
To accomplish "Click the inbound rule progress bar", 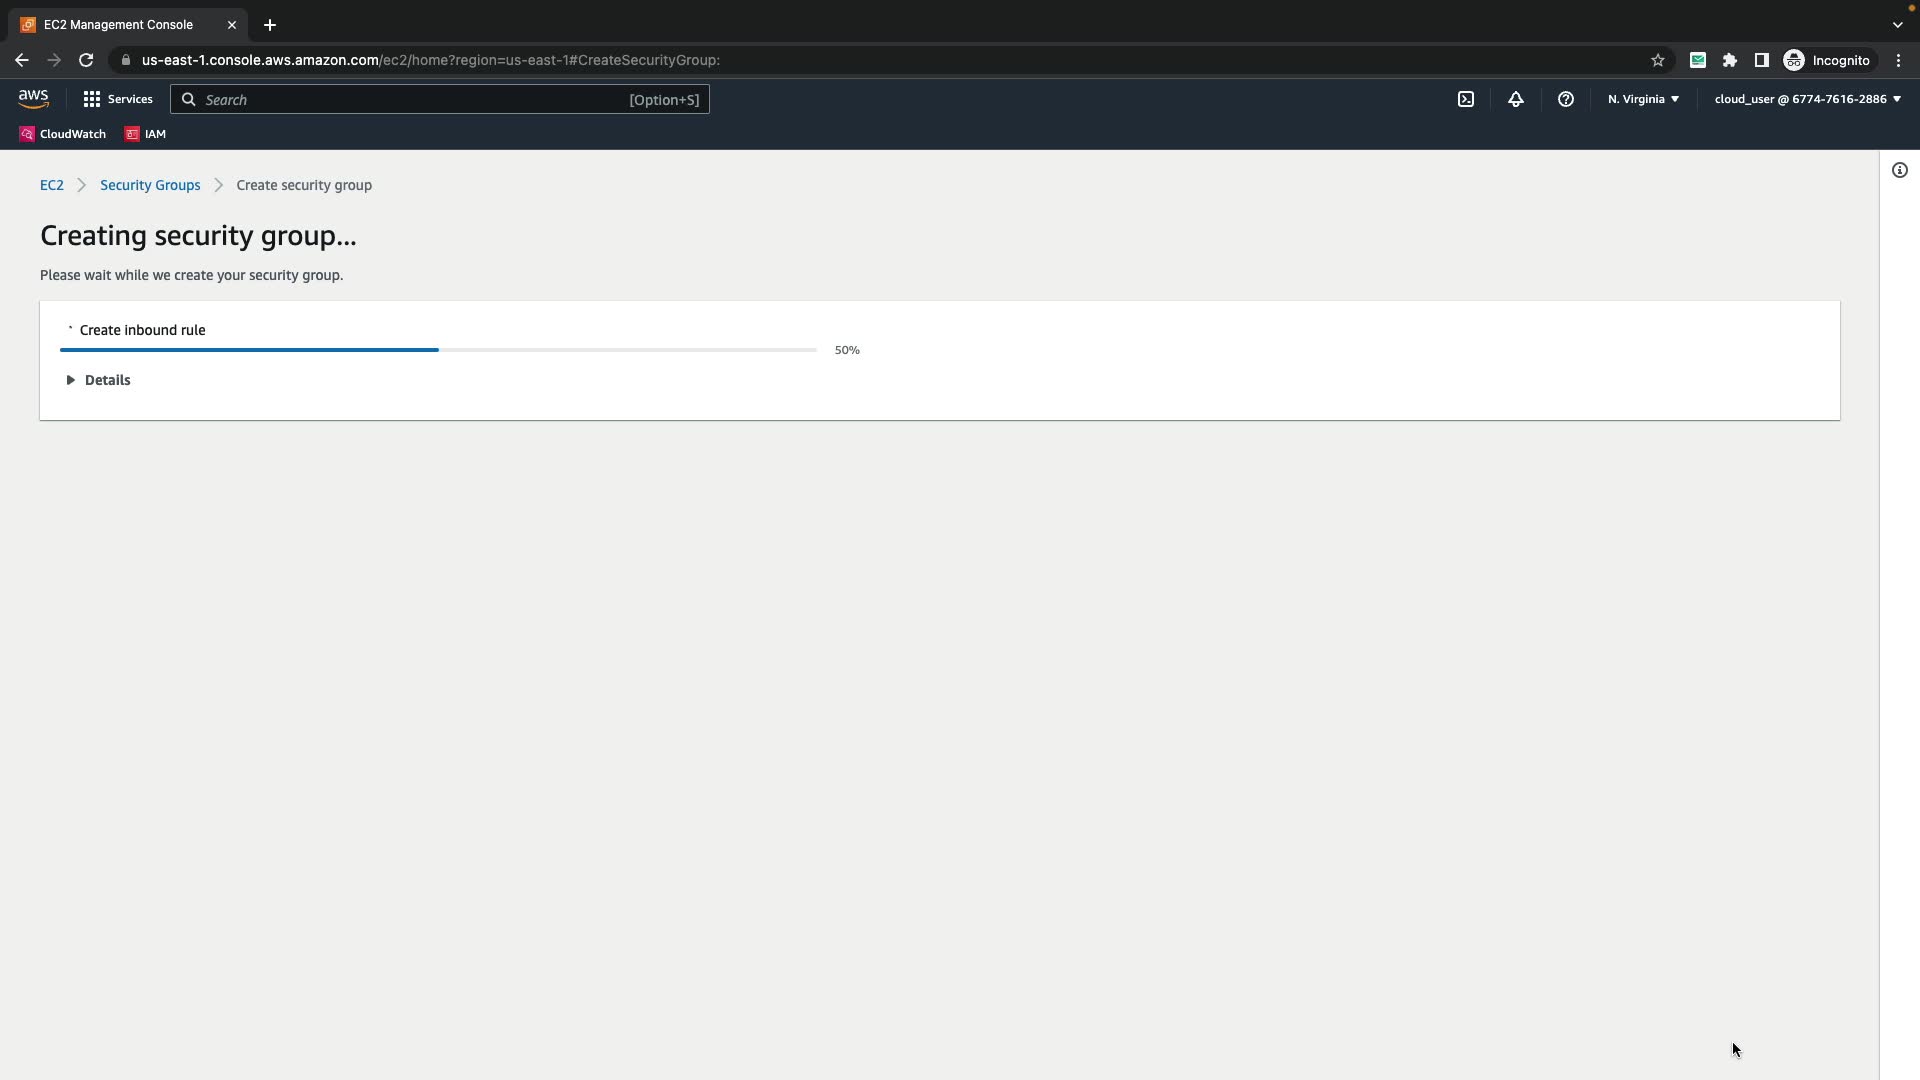I will (438, 350).
